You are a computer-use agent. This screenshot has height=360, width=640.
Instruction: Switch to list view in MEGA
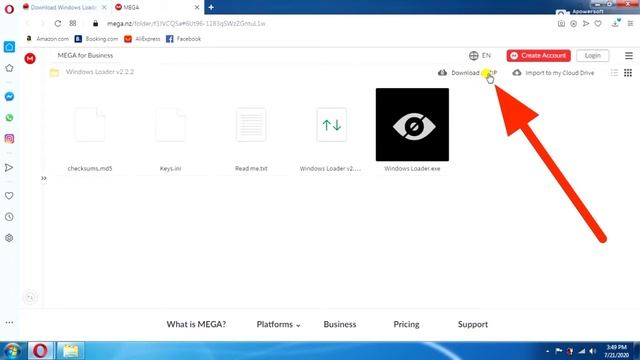click(614, 73)
